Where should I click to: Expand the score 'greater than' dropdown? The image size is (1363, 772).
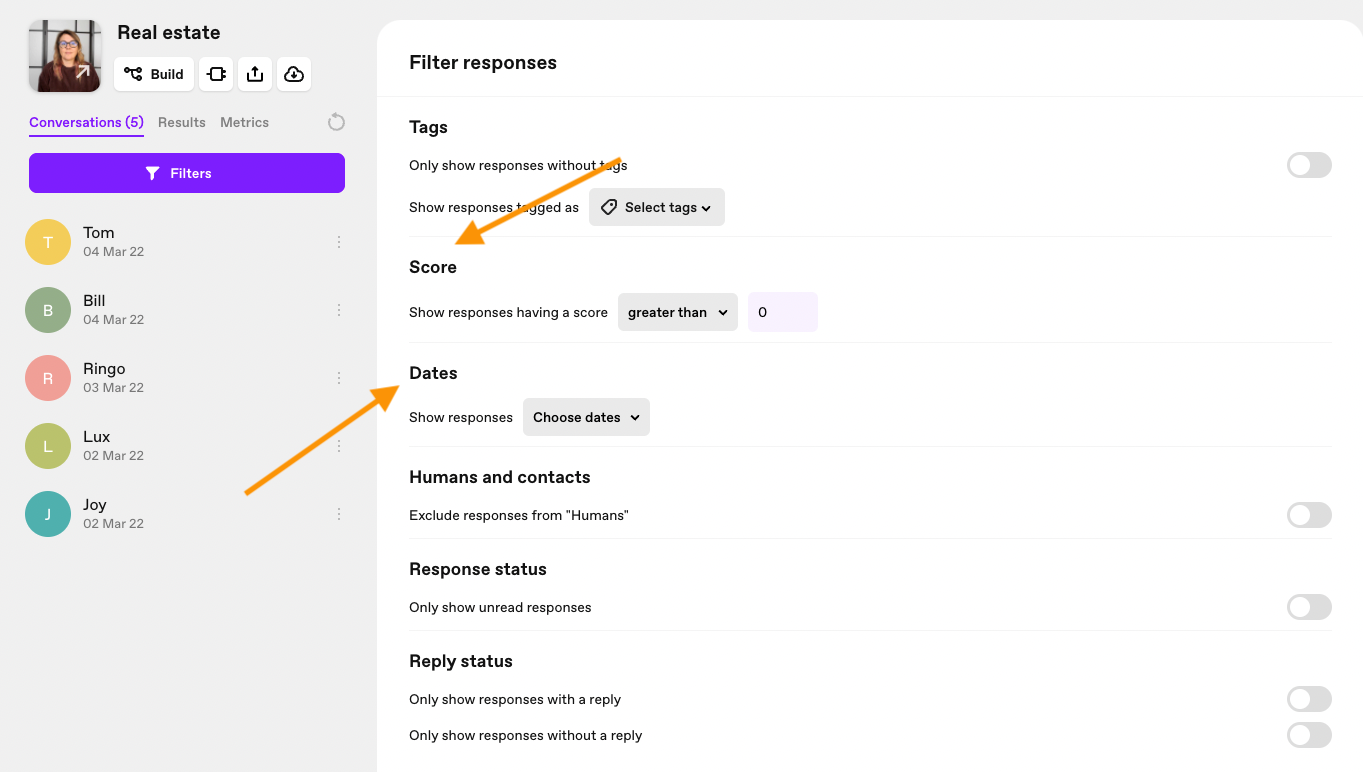[x=677, y=312]
